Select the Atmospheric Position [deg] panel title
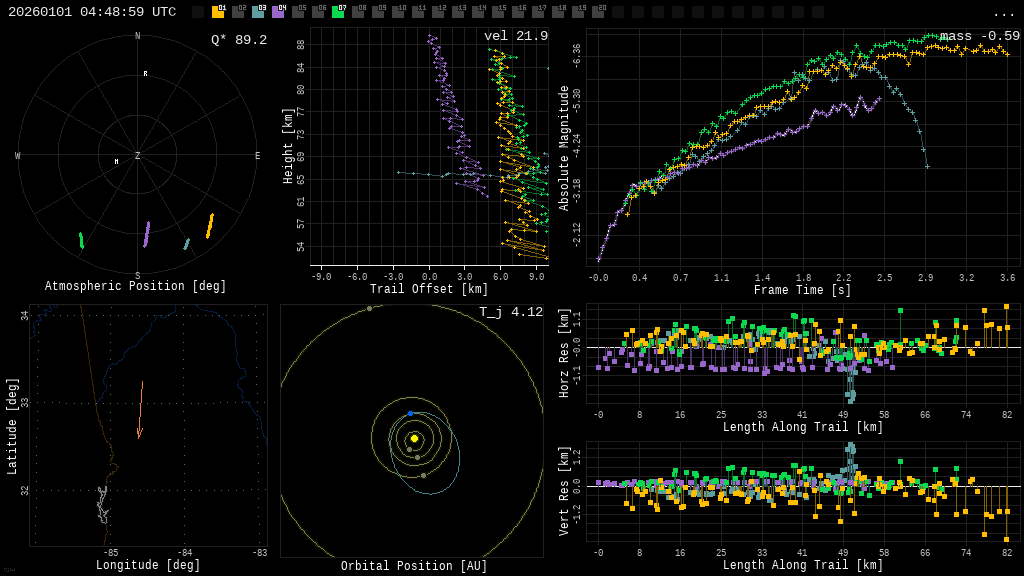 click(136, 287)
